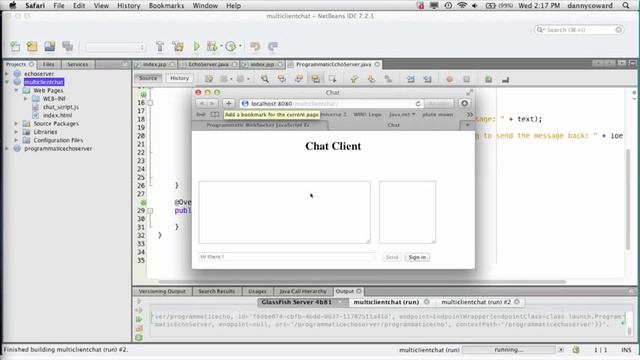Click the Open Project toolbar icon
Image resolution: width=640 pixels, height=360 pixels.
50,47
